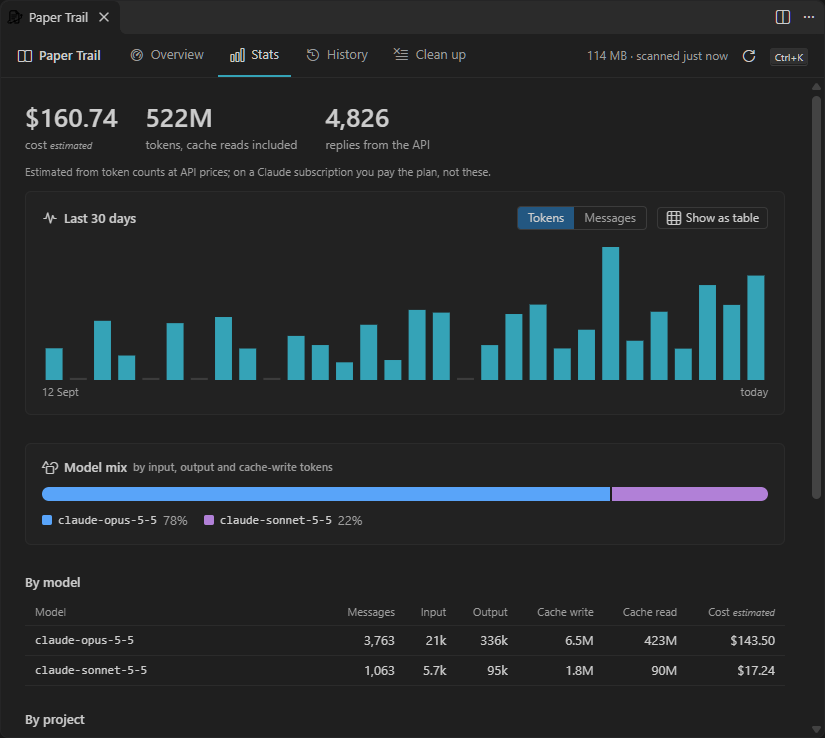Open the Ctrl+K command shortcut button
The height and width of the screenshot is (738, 825).
click(x=788, y=57)
